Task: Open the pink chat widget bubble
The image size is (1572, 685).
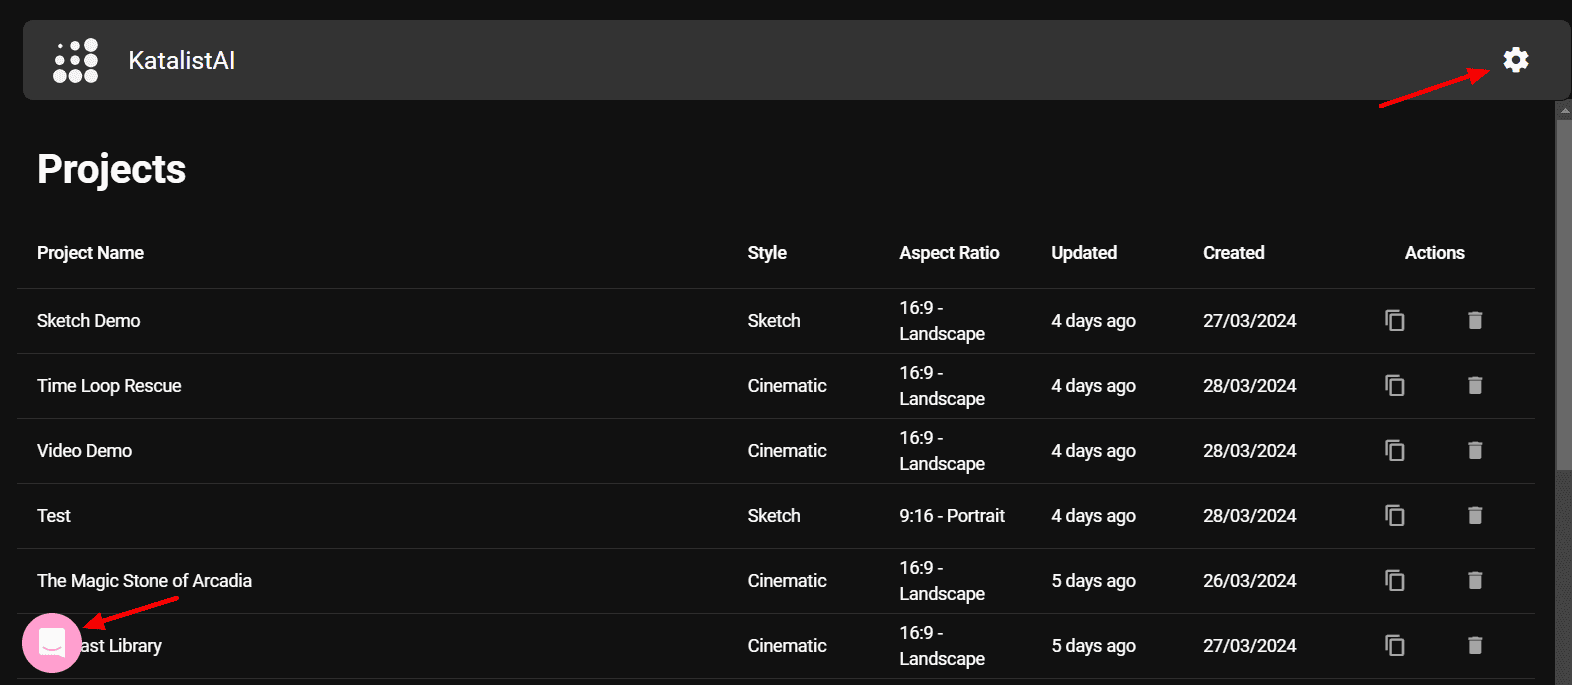Action: [52, 643]
